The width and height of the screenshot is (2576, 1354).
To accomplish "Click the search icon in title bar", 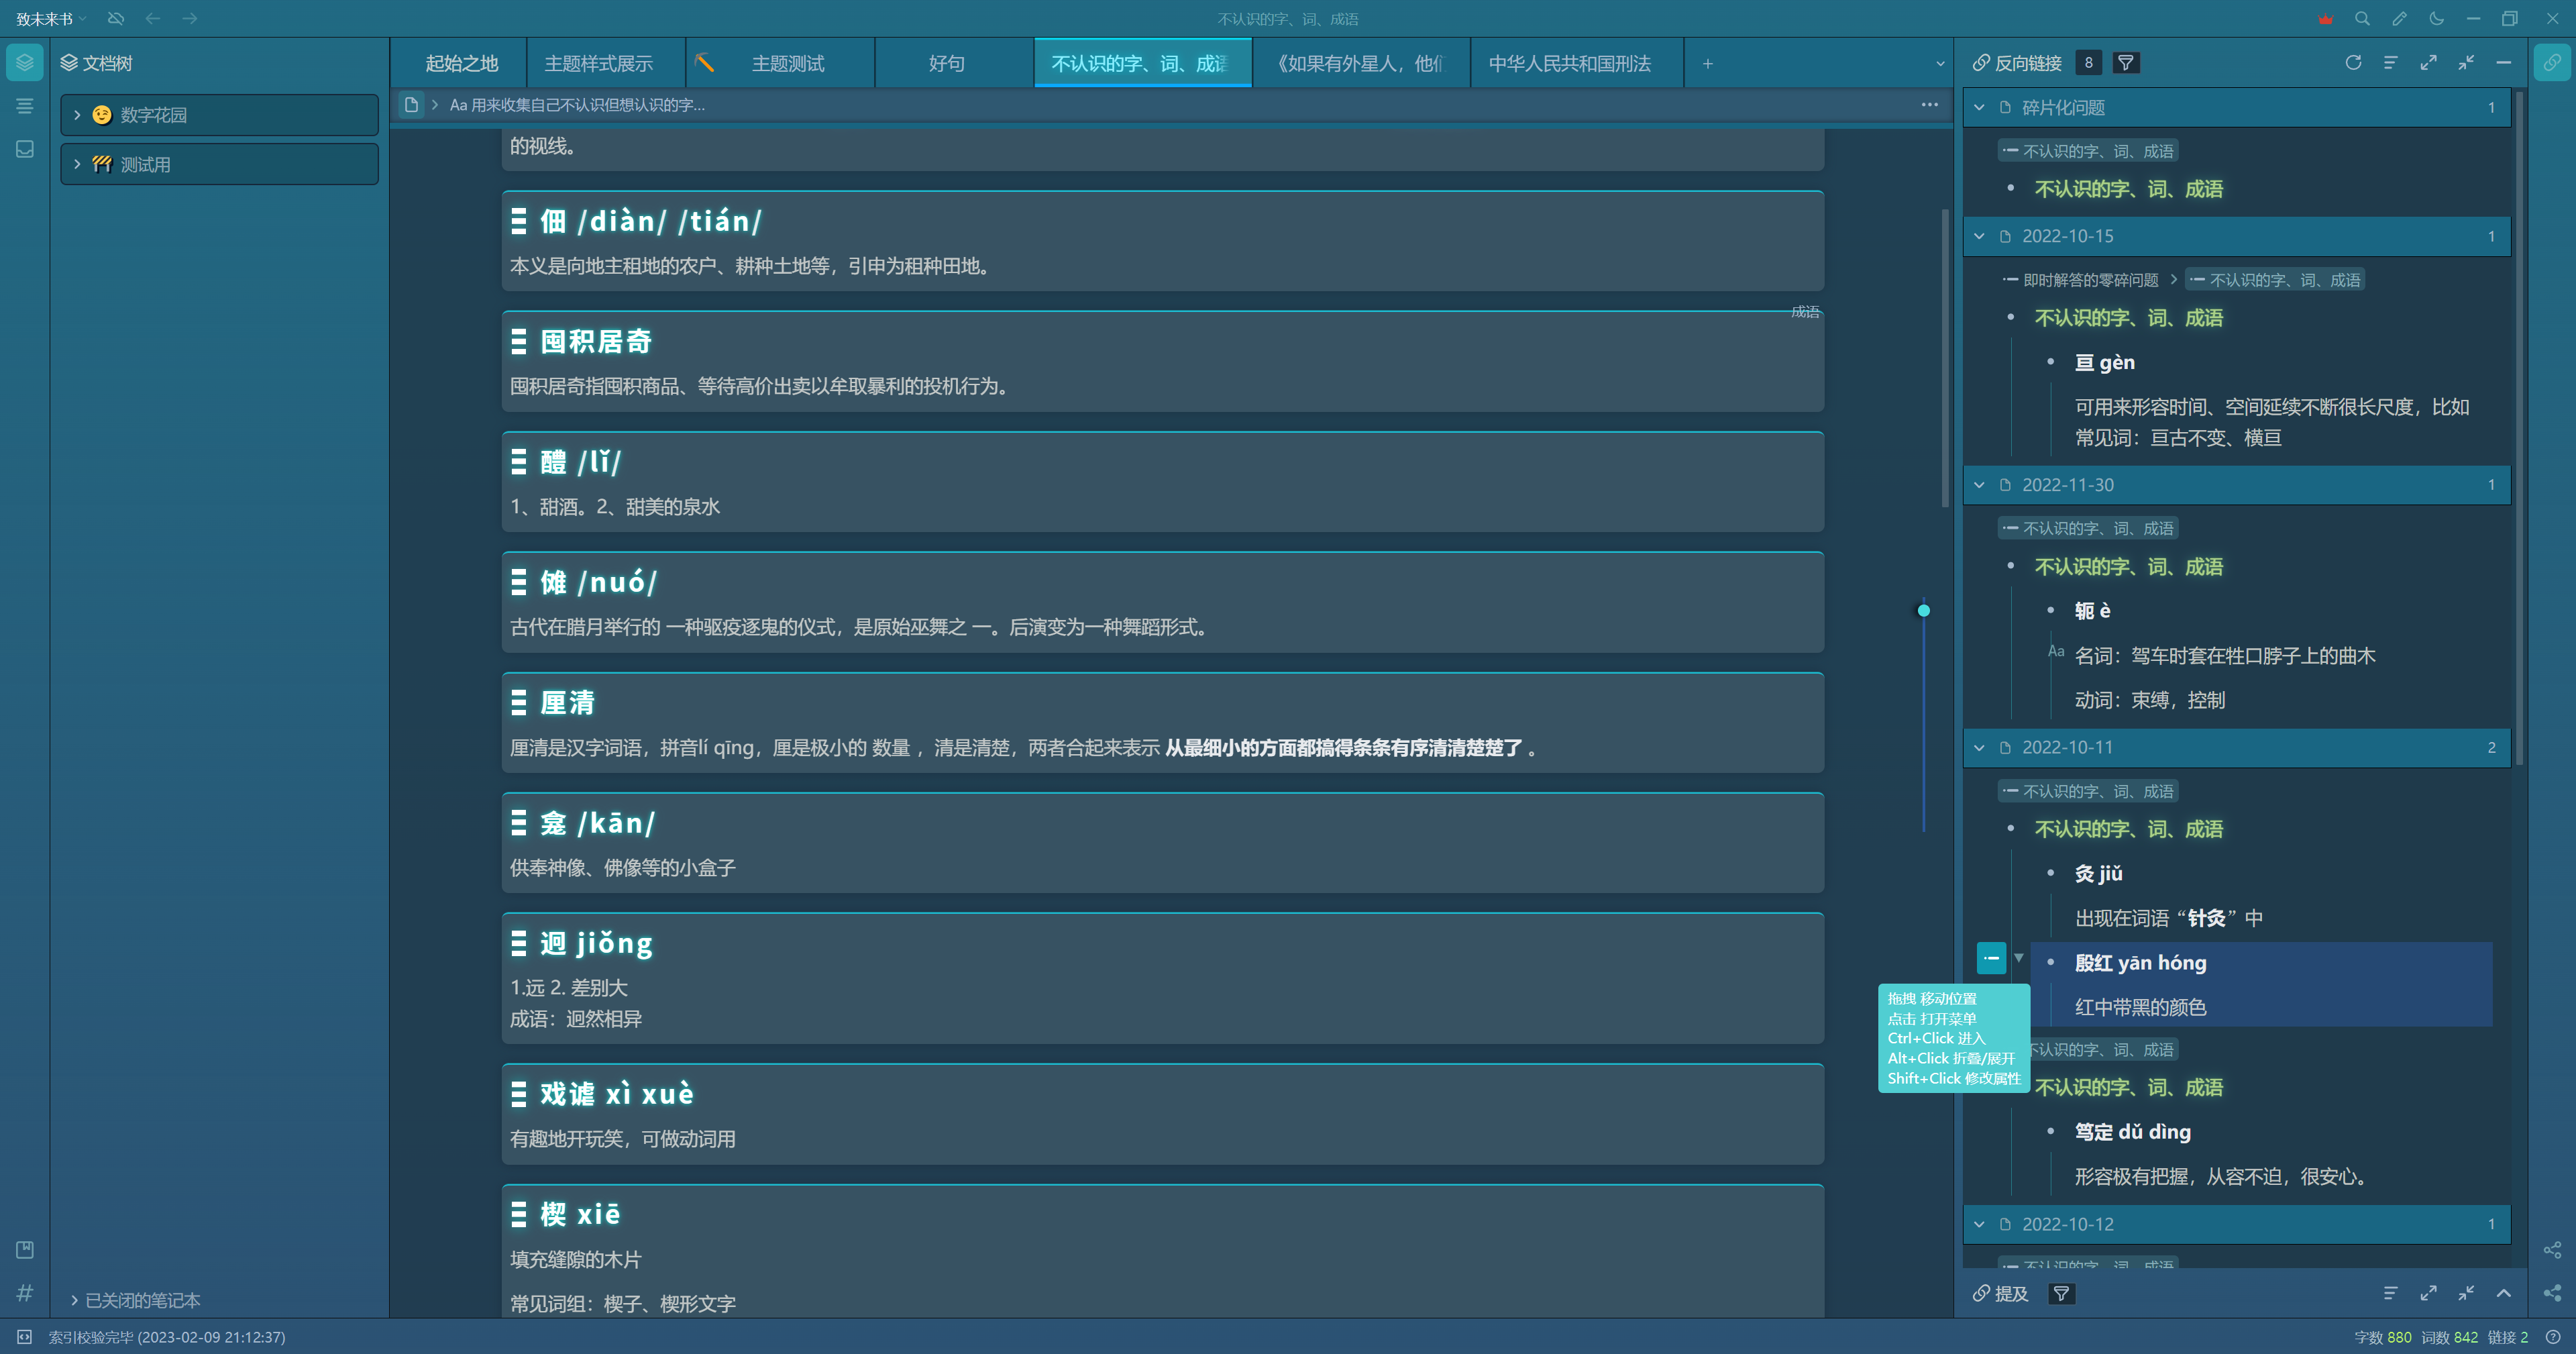I will [2362, 19].
